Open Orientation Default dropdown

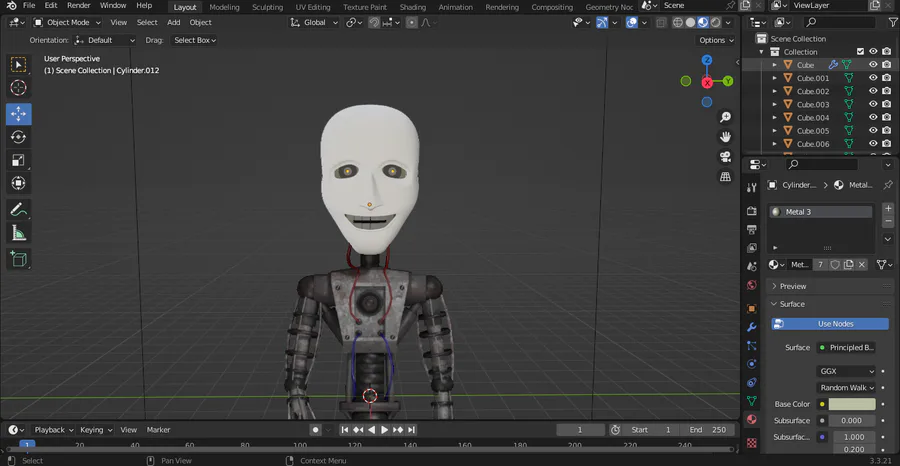pos(105,40)
